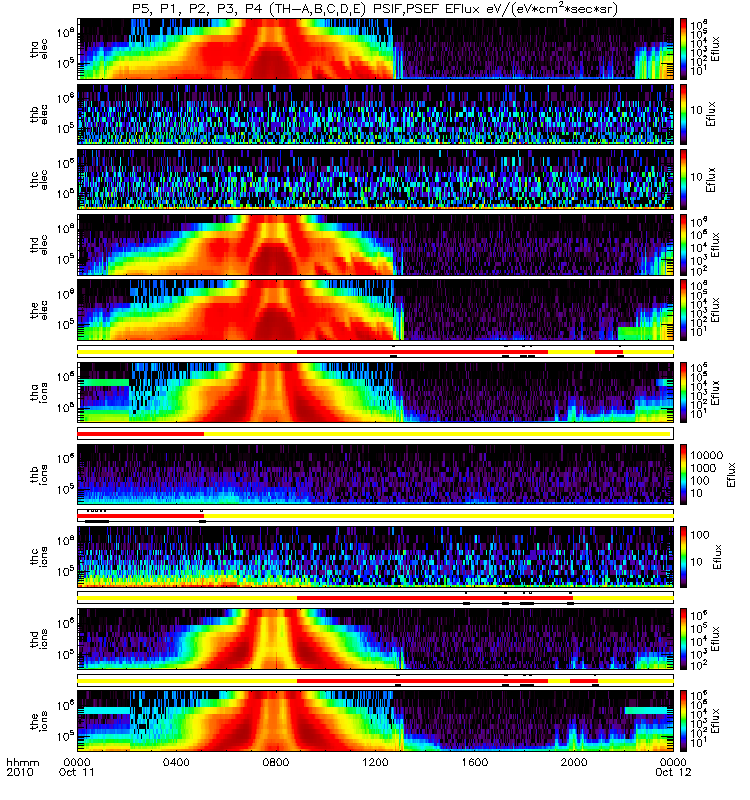Click the 'Oct 12' date label
The image size is (750, 800).
coord(673,772)
